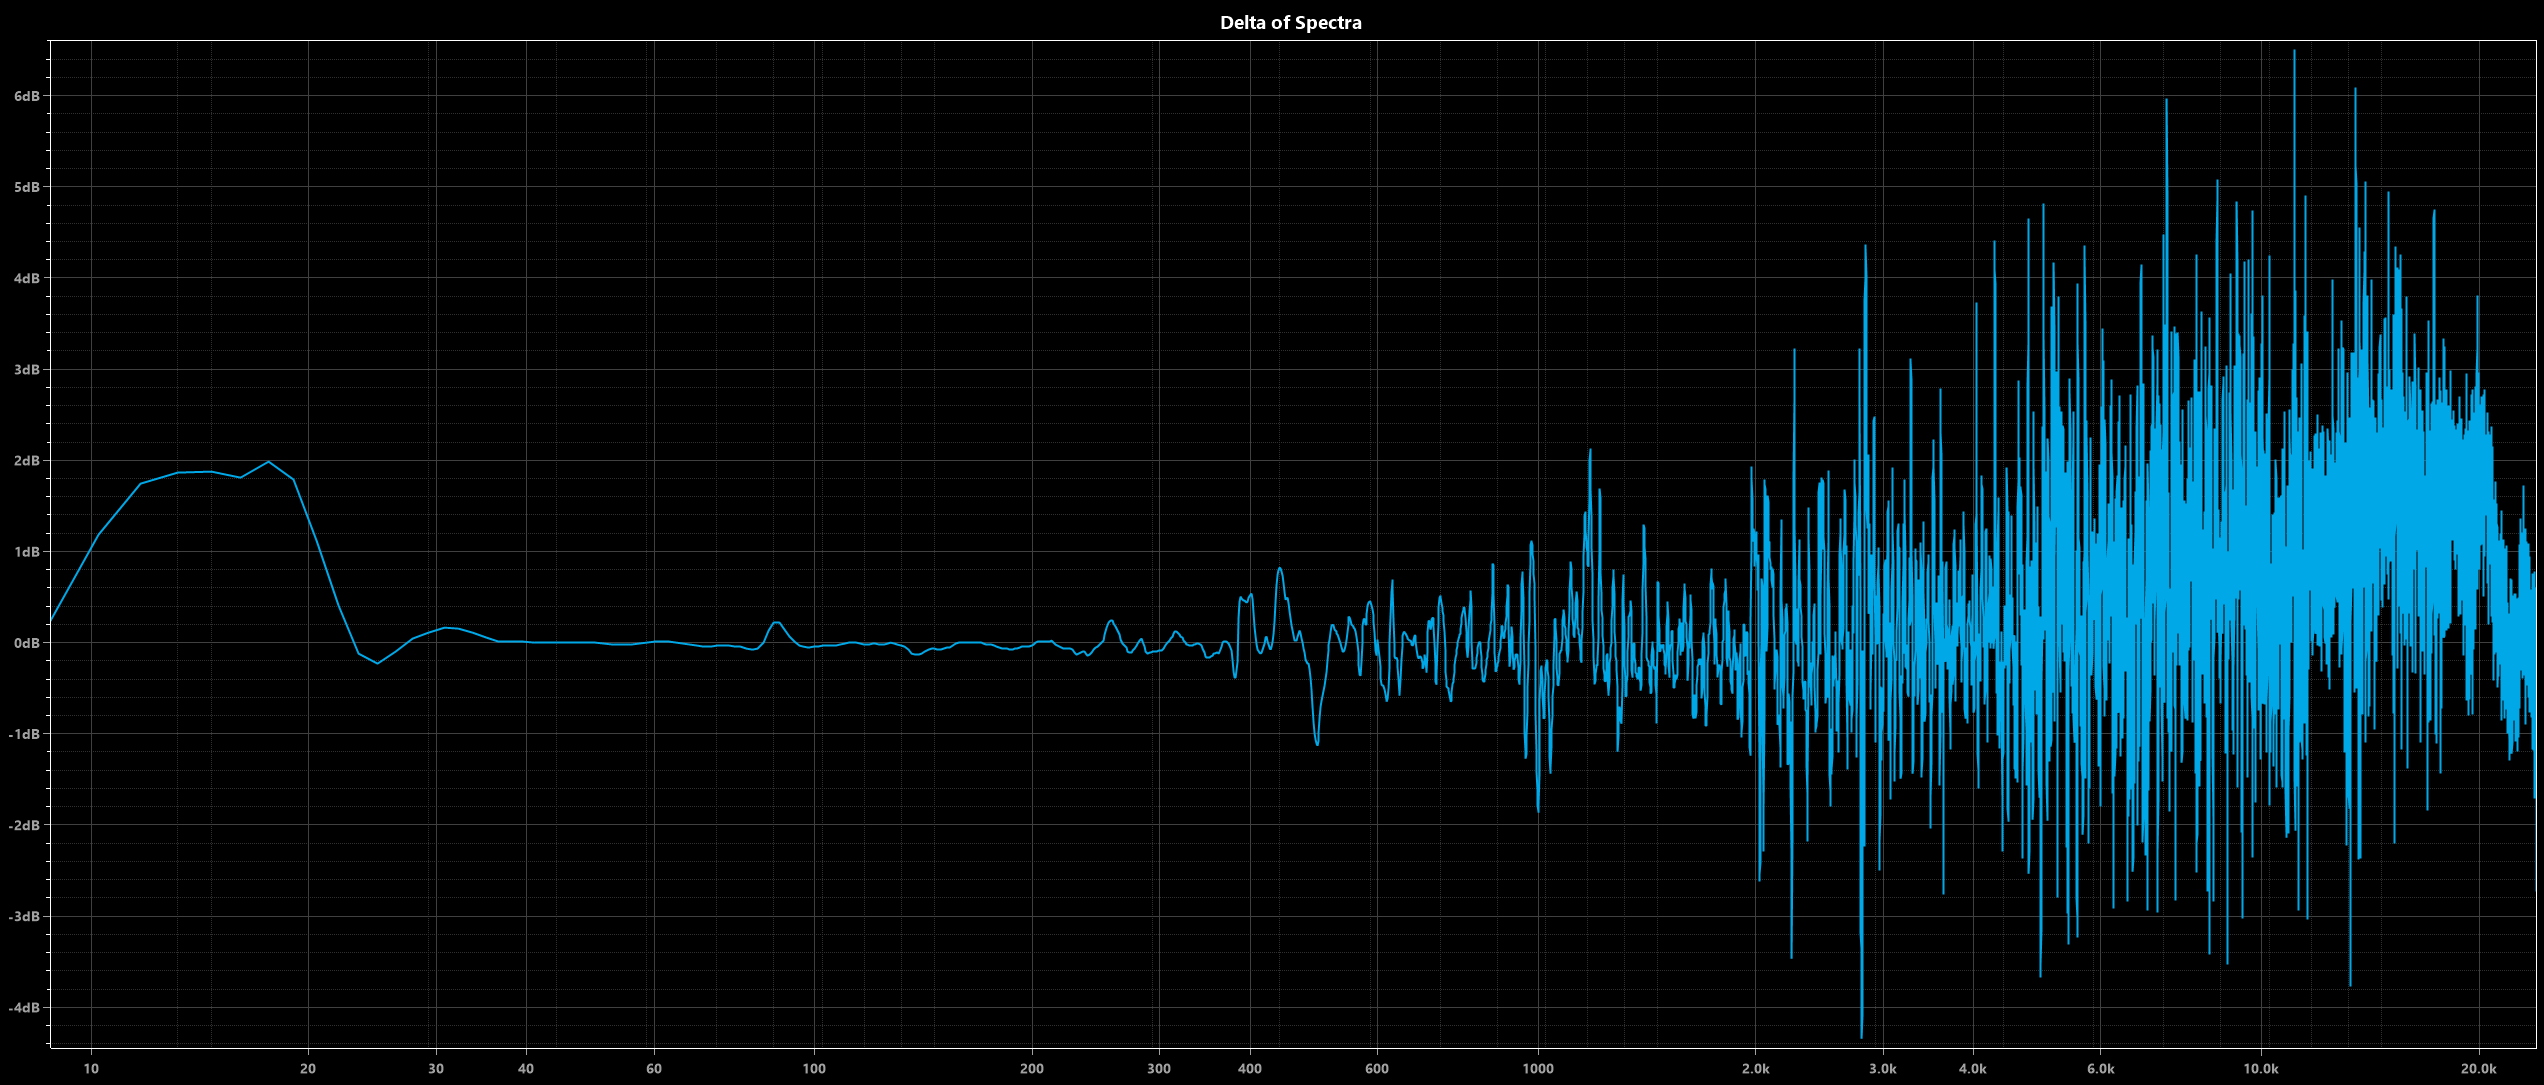Click the 3.0k frequency axis label

[x=1883, y=1068]
